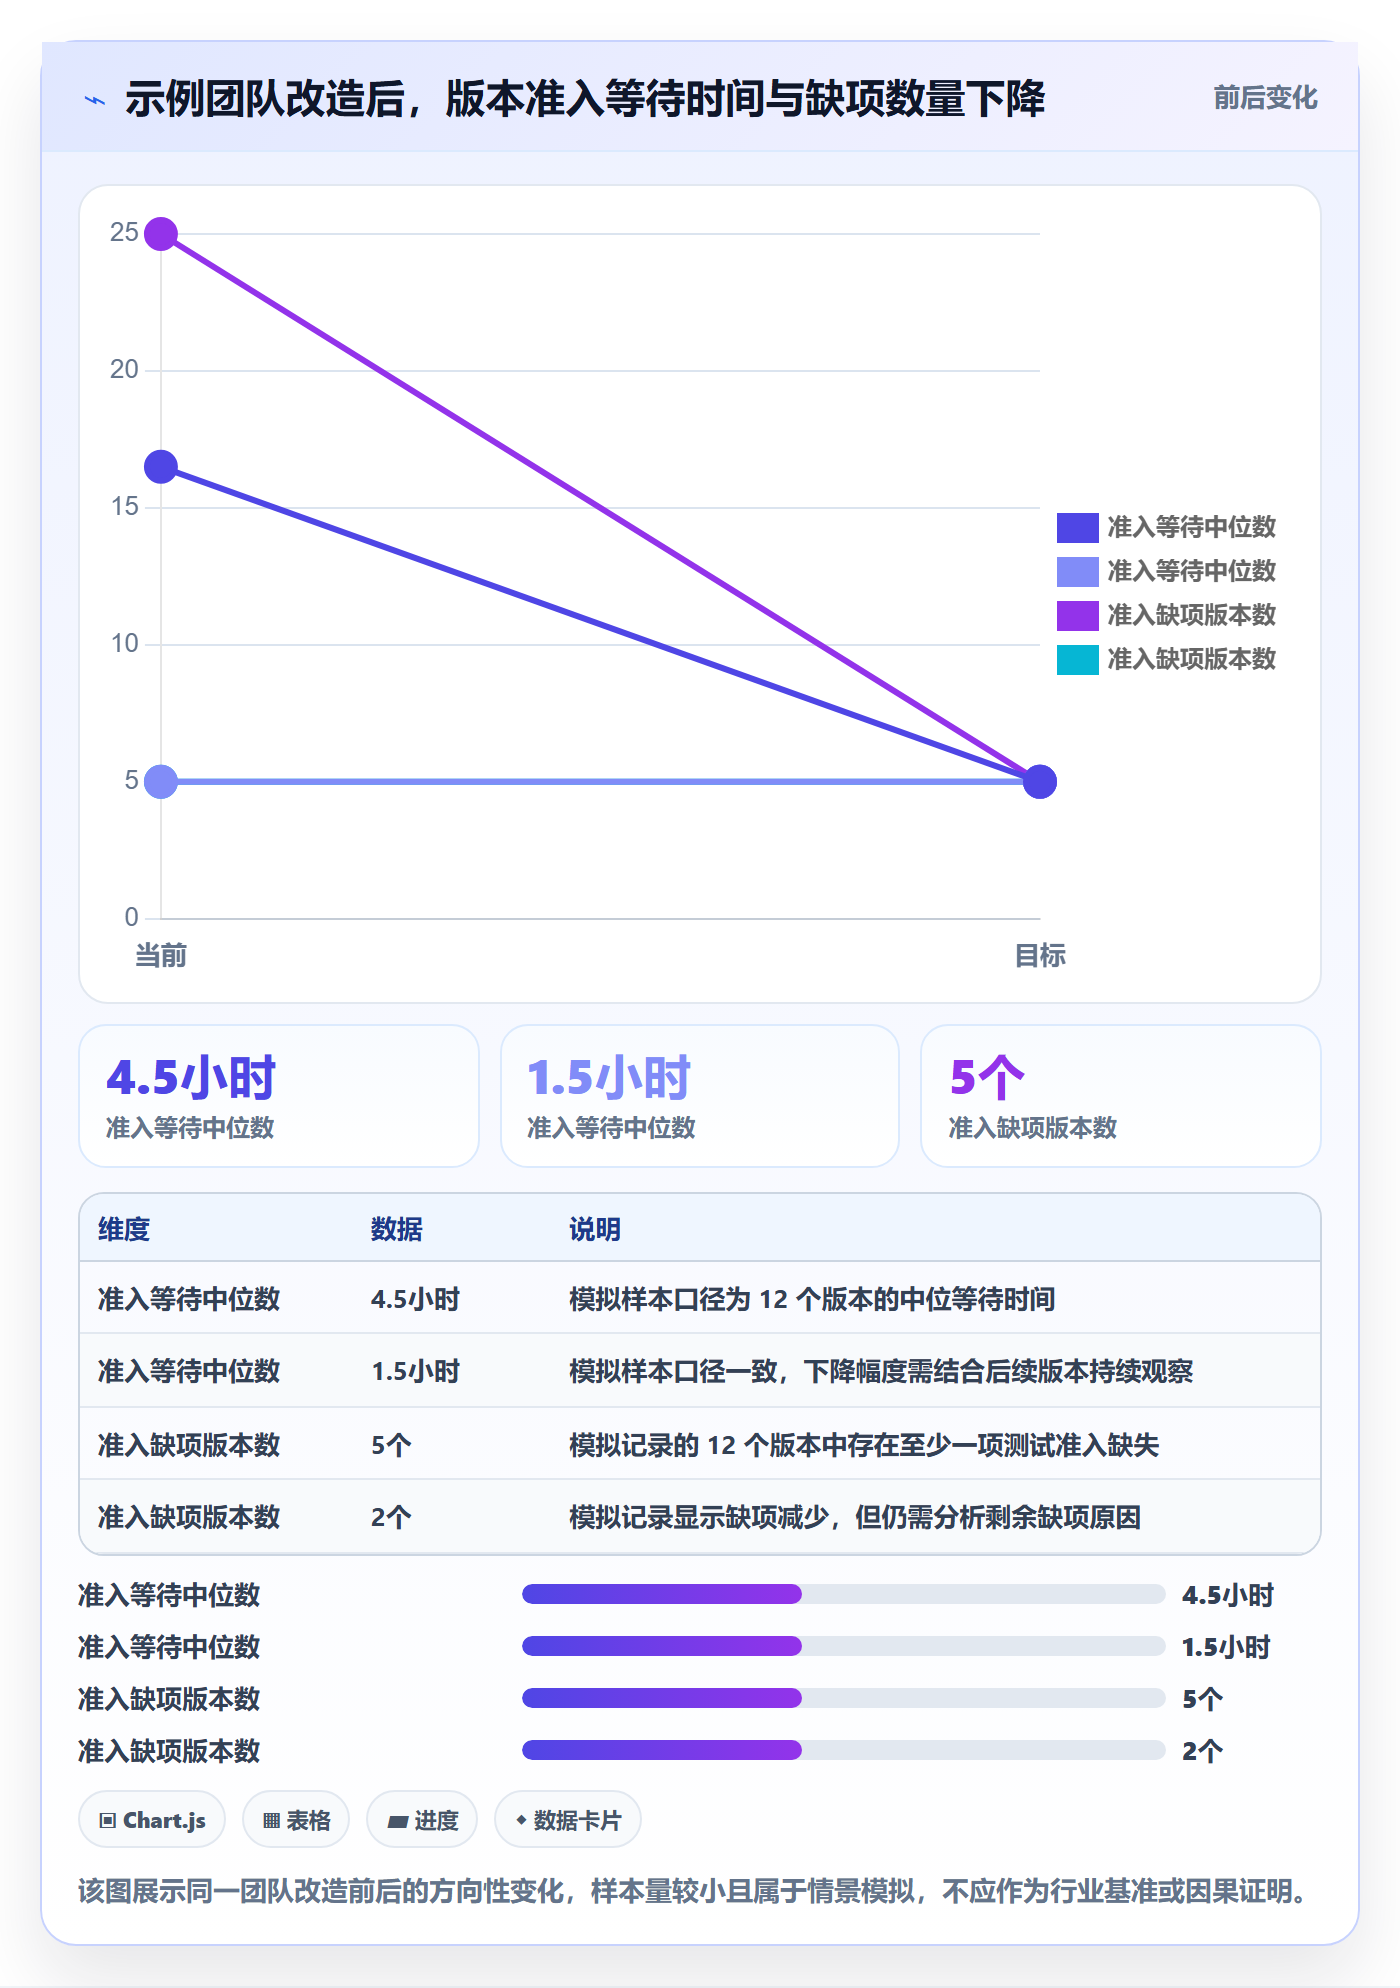Click the 表格 tag chip

click(296, 1820)
